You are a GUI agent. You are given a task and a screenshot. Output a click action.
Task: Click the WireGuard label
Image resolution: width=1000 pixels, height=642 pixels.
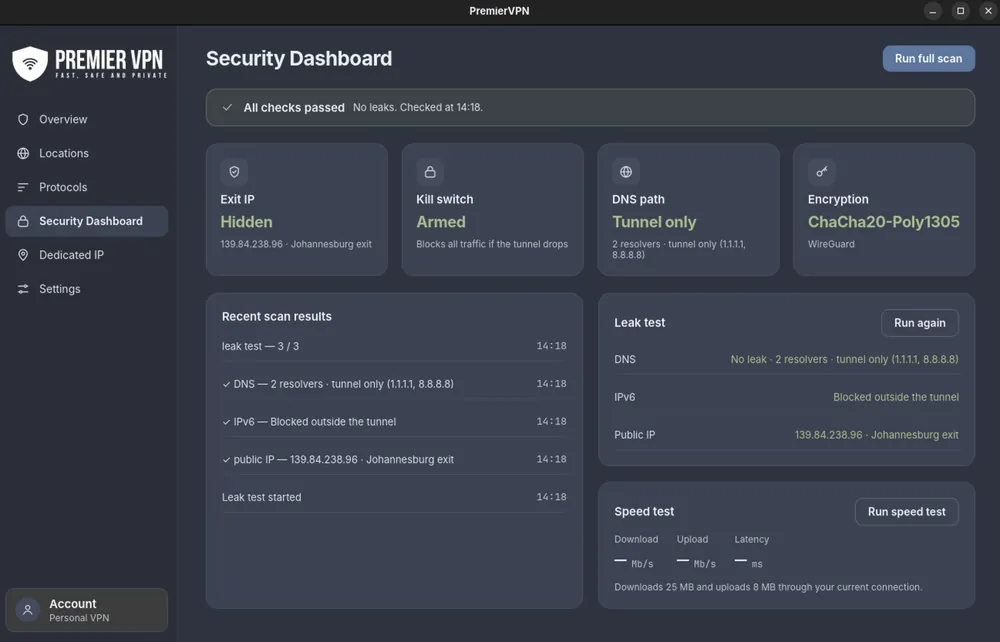point(831,244)
